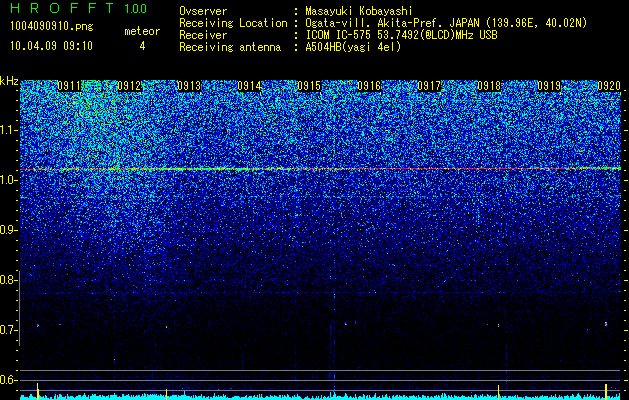Click the 0912 time marker
Image resolution: width=629 pixels, height=400 pixels.
(x=129, y=86)
